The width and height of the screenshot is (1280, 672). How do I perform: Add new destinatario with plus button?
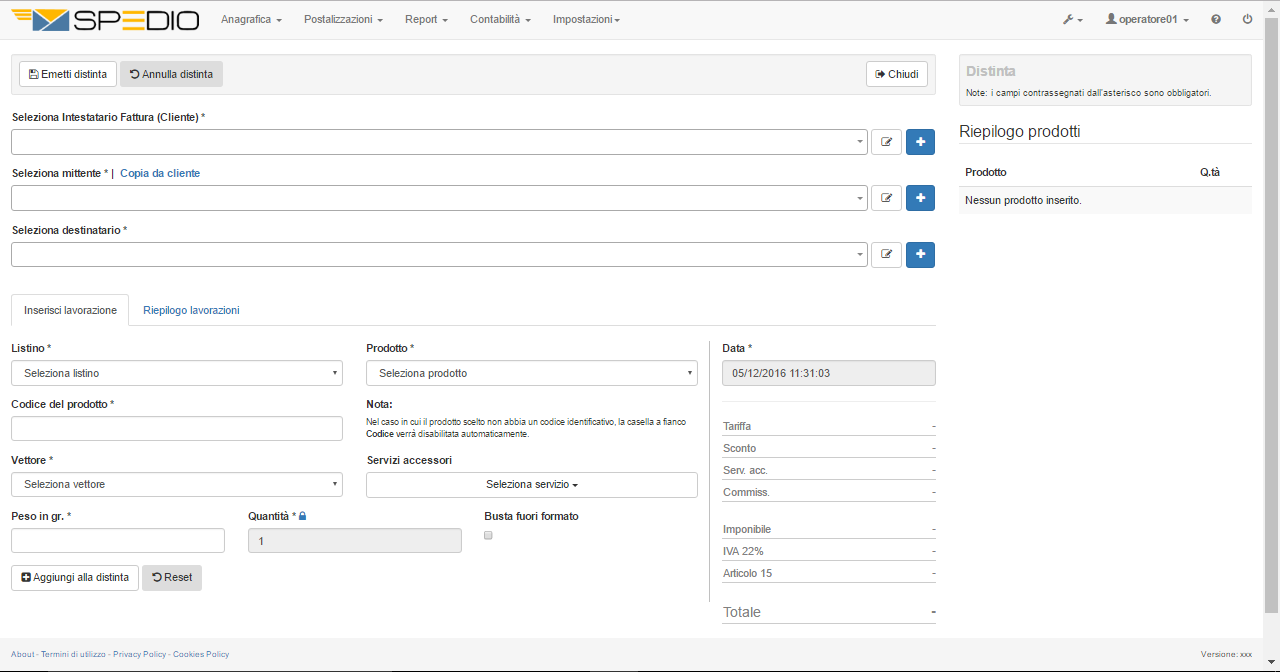pos(920,254)
